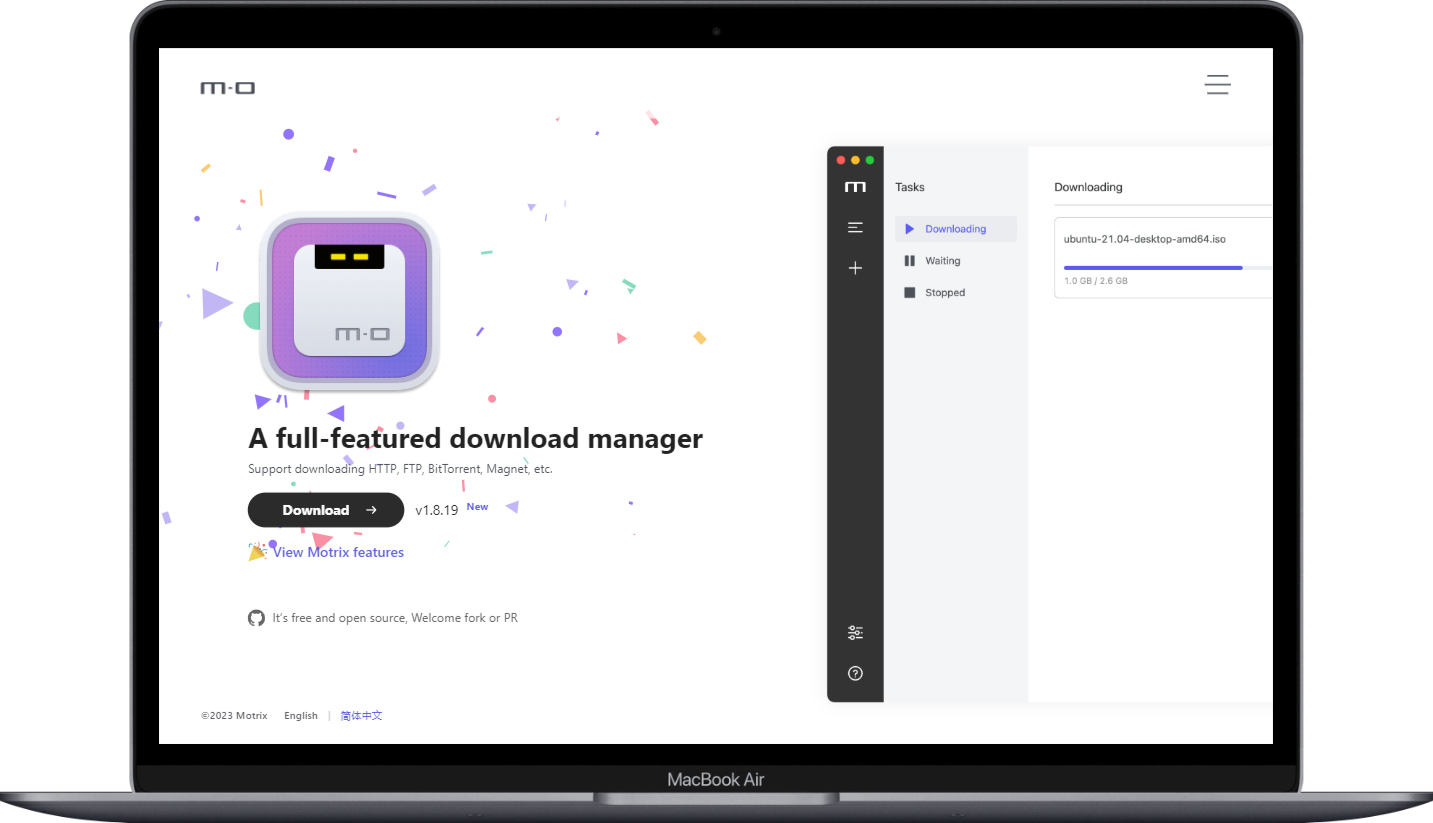
Task: Click the Downloading heading above the task list
Action: [1088, 187]
